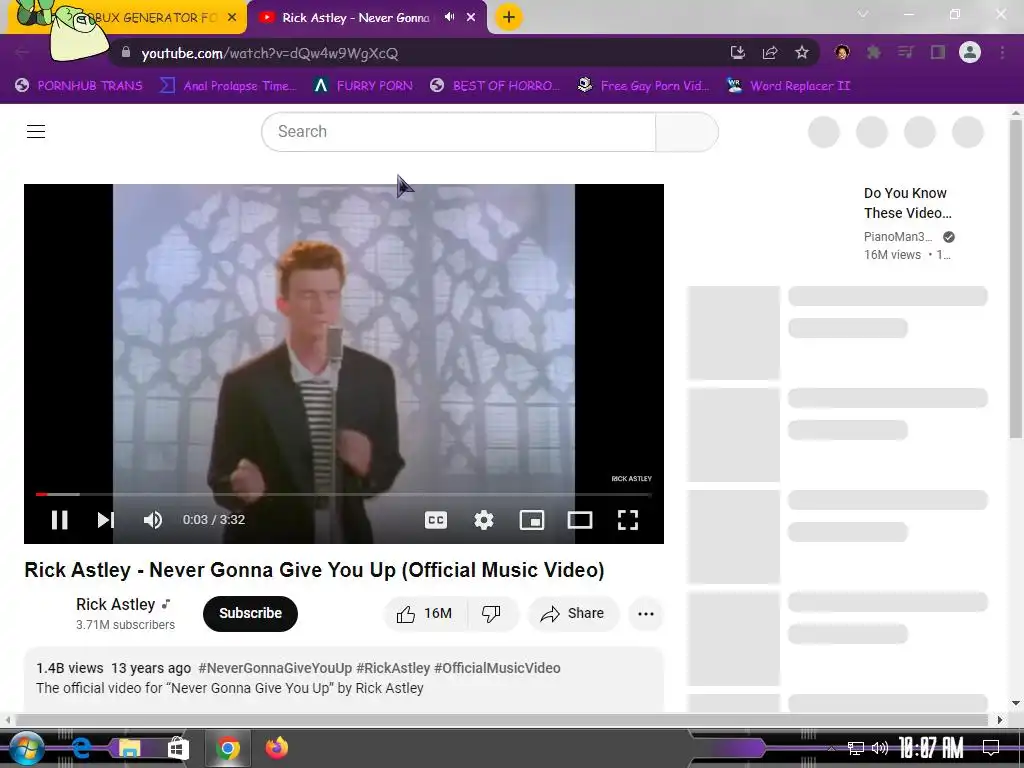Close the first generator tab
1024x768 pixels.
tap(232, 18)
